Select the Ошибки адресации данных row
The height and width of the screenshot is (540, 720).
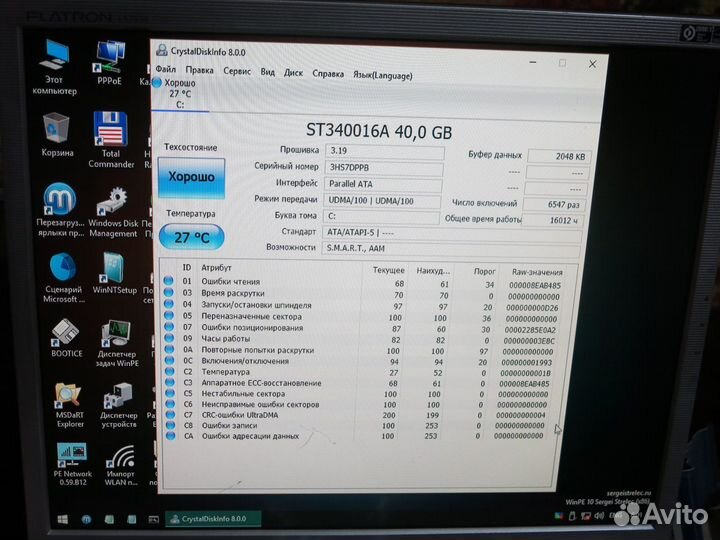[x=356, y=436]
